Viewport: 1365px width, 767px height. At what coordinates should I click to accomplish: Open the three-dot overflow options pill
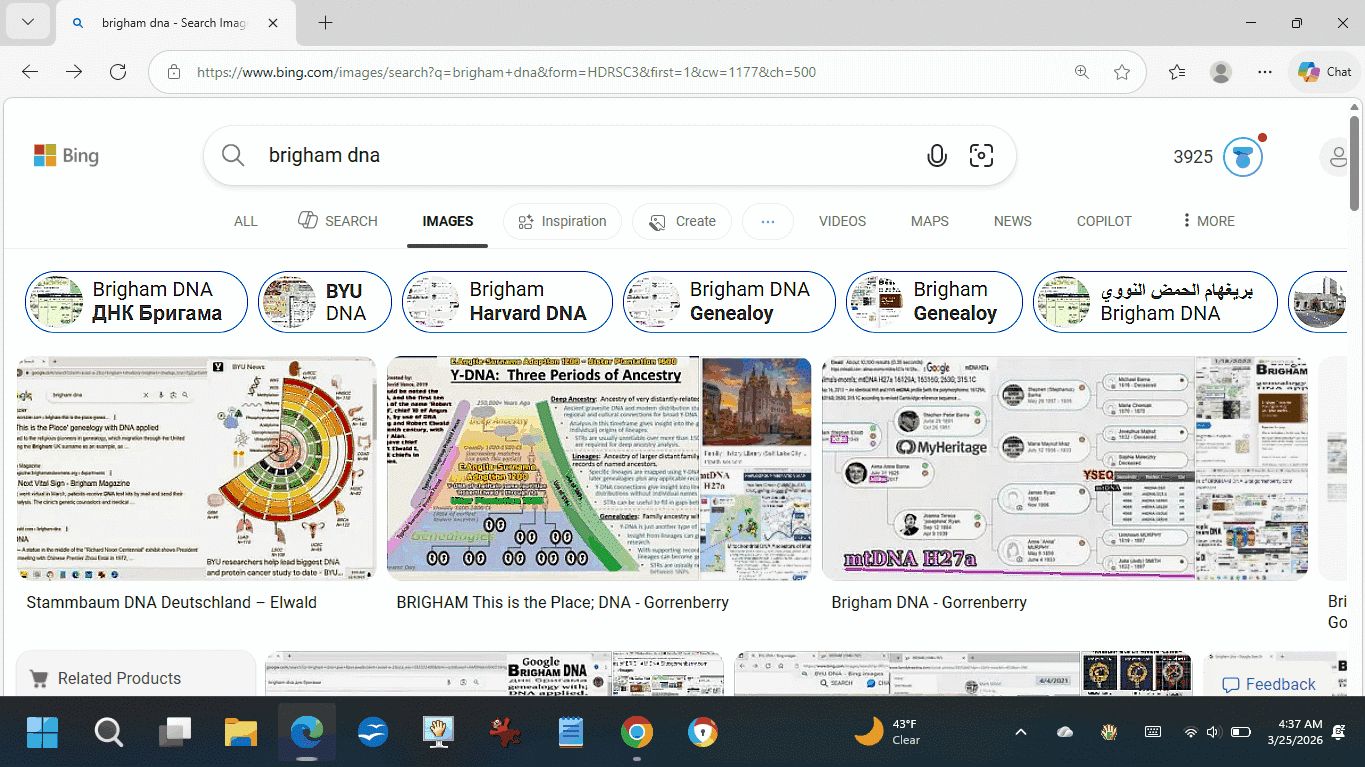point(768,221)
